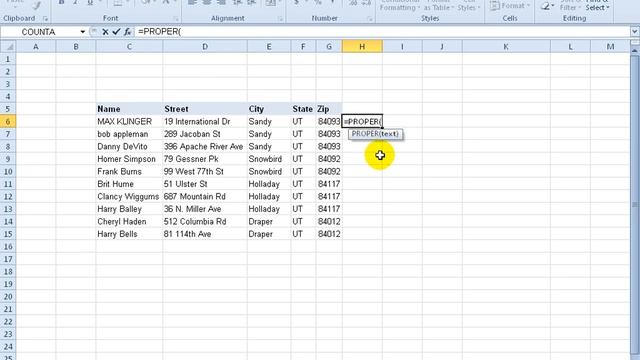Click the cell '36 N. Miller Ave'
Screen dimensions: 640x360
point(205,209)
